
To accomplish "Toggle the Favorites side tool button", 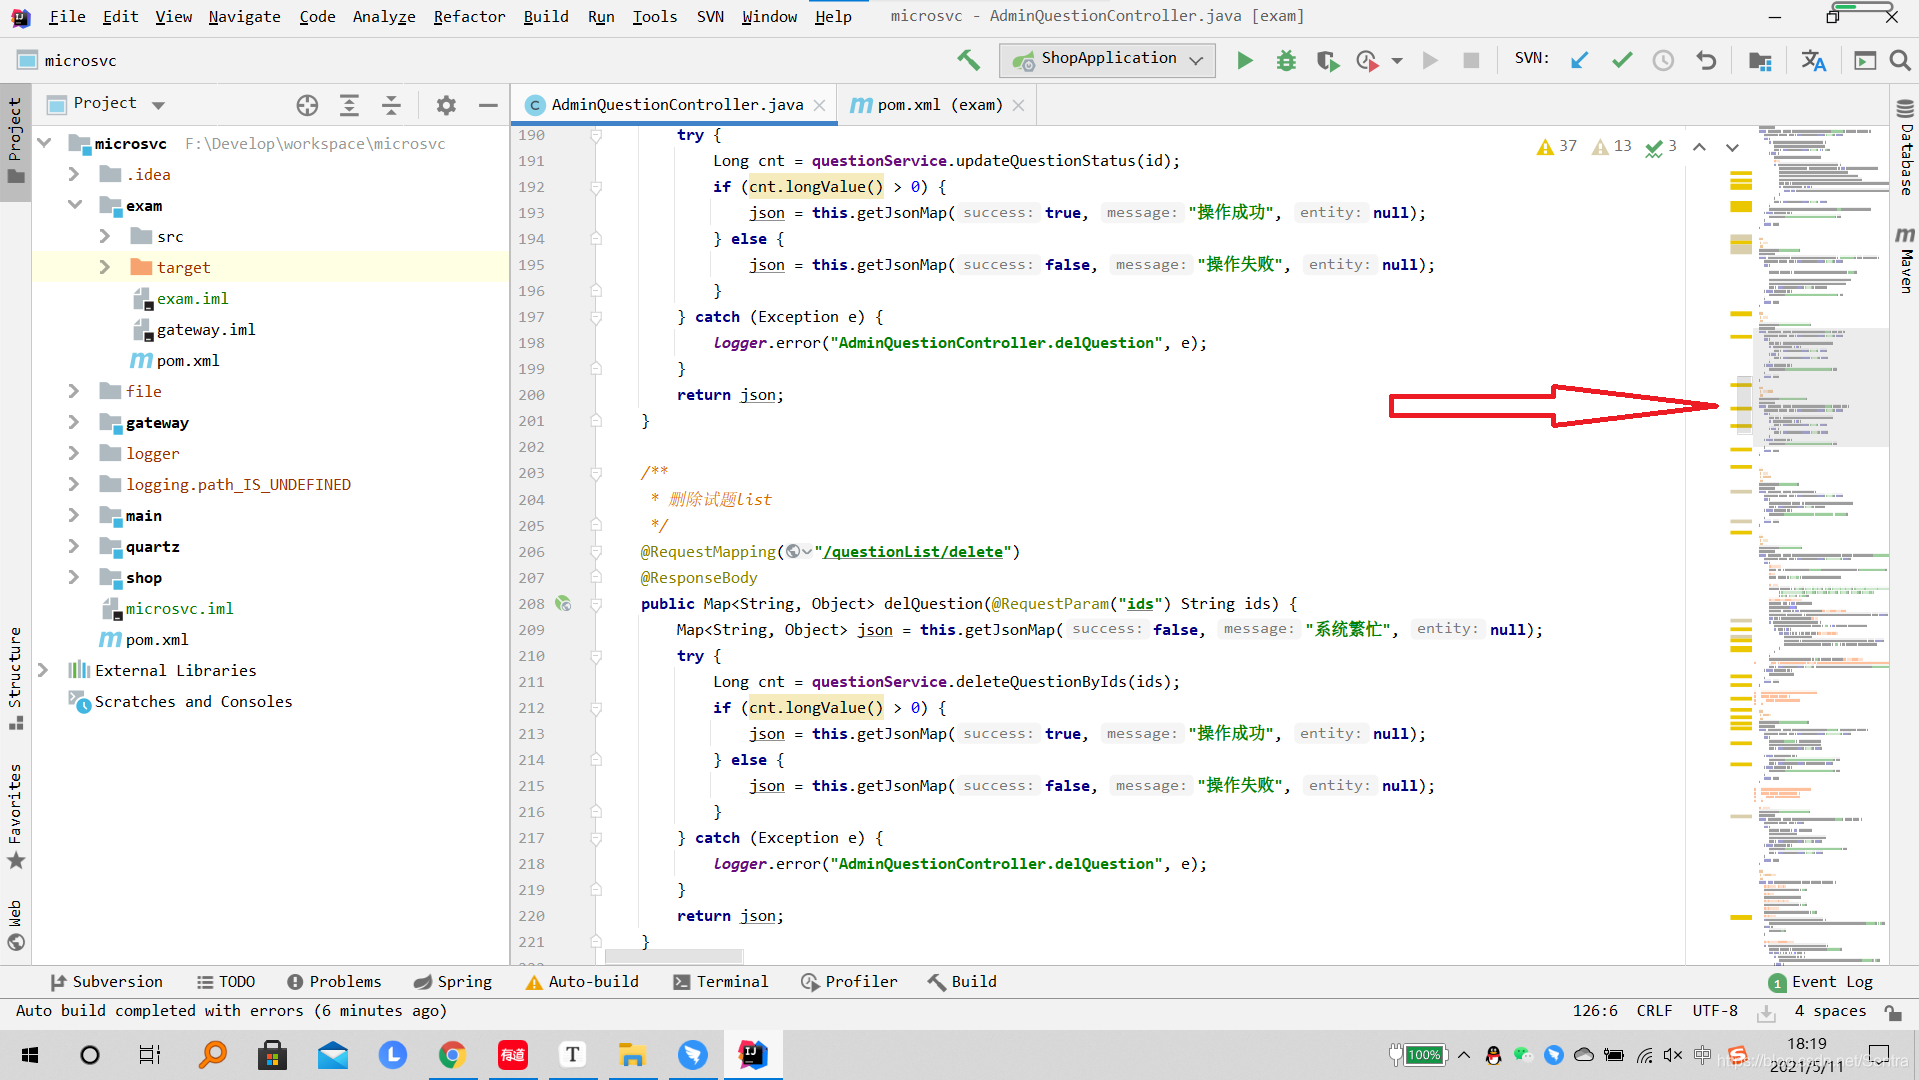I will coord(15,816).
